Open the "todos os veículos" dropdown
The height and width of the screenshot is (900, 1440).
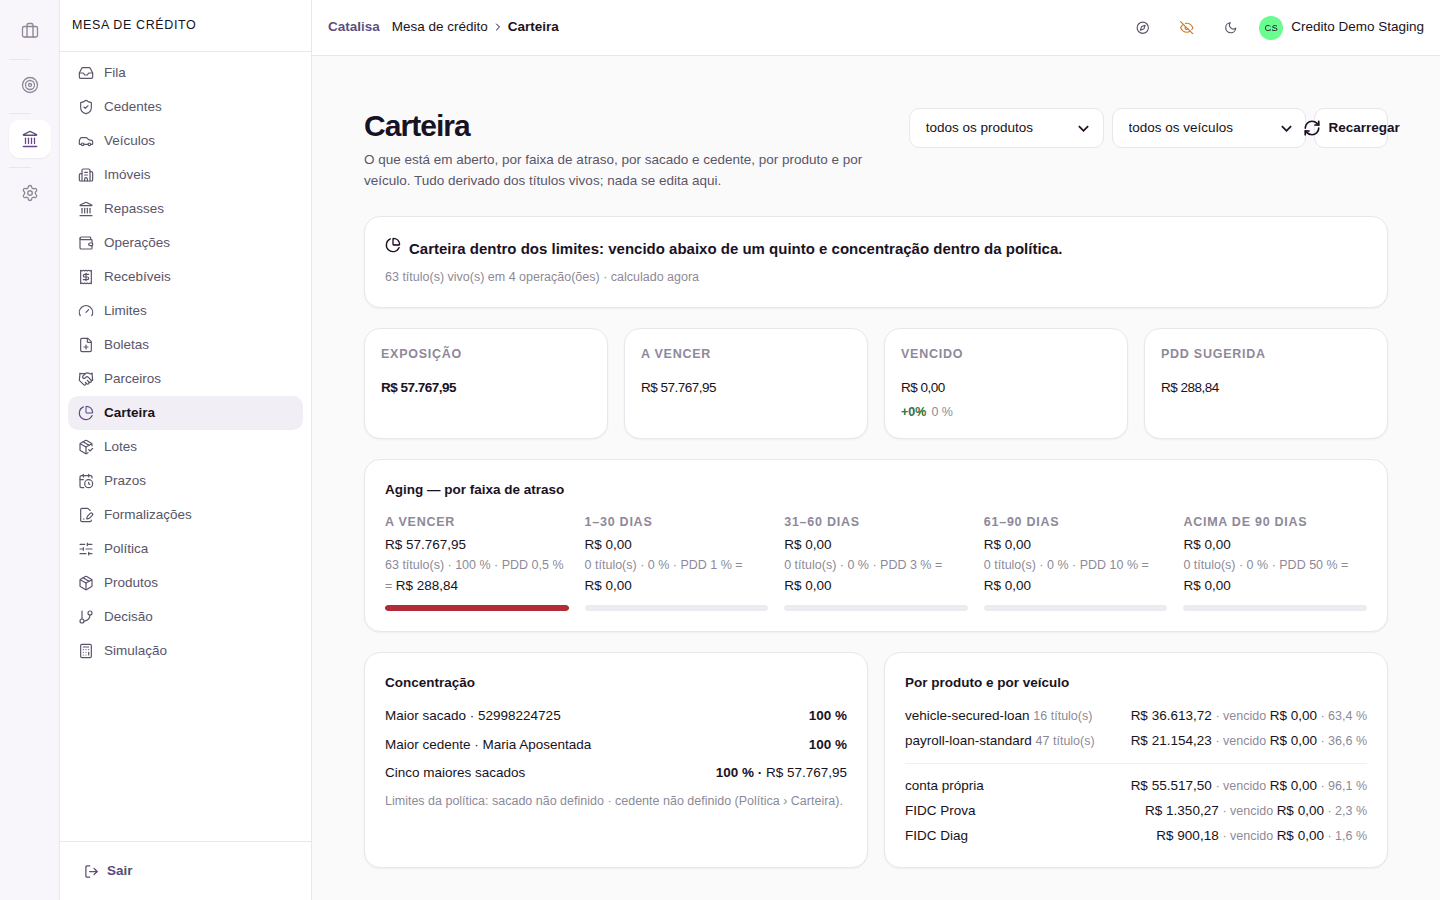[x=1209, y=128]
